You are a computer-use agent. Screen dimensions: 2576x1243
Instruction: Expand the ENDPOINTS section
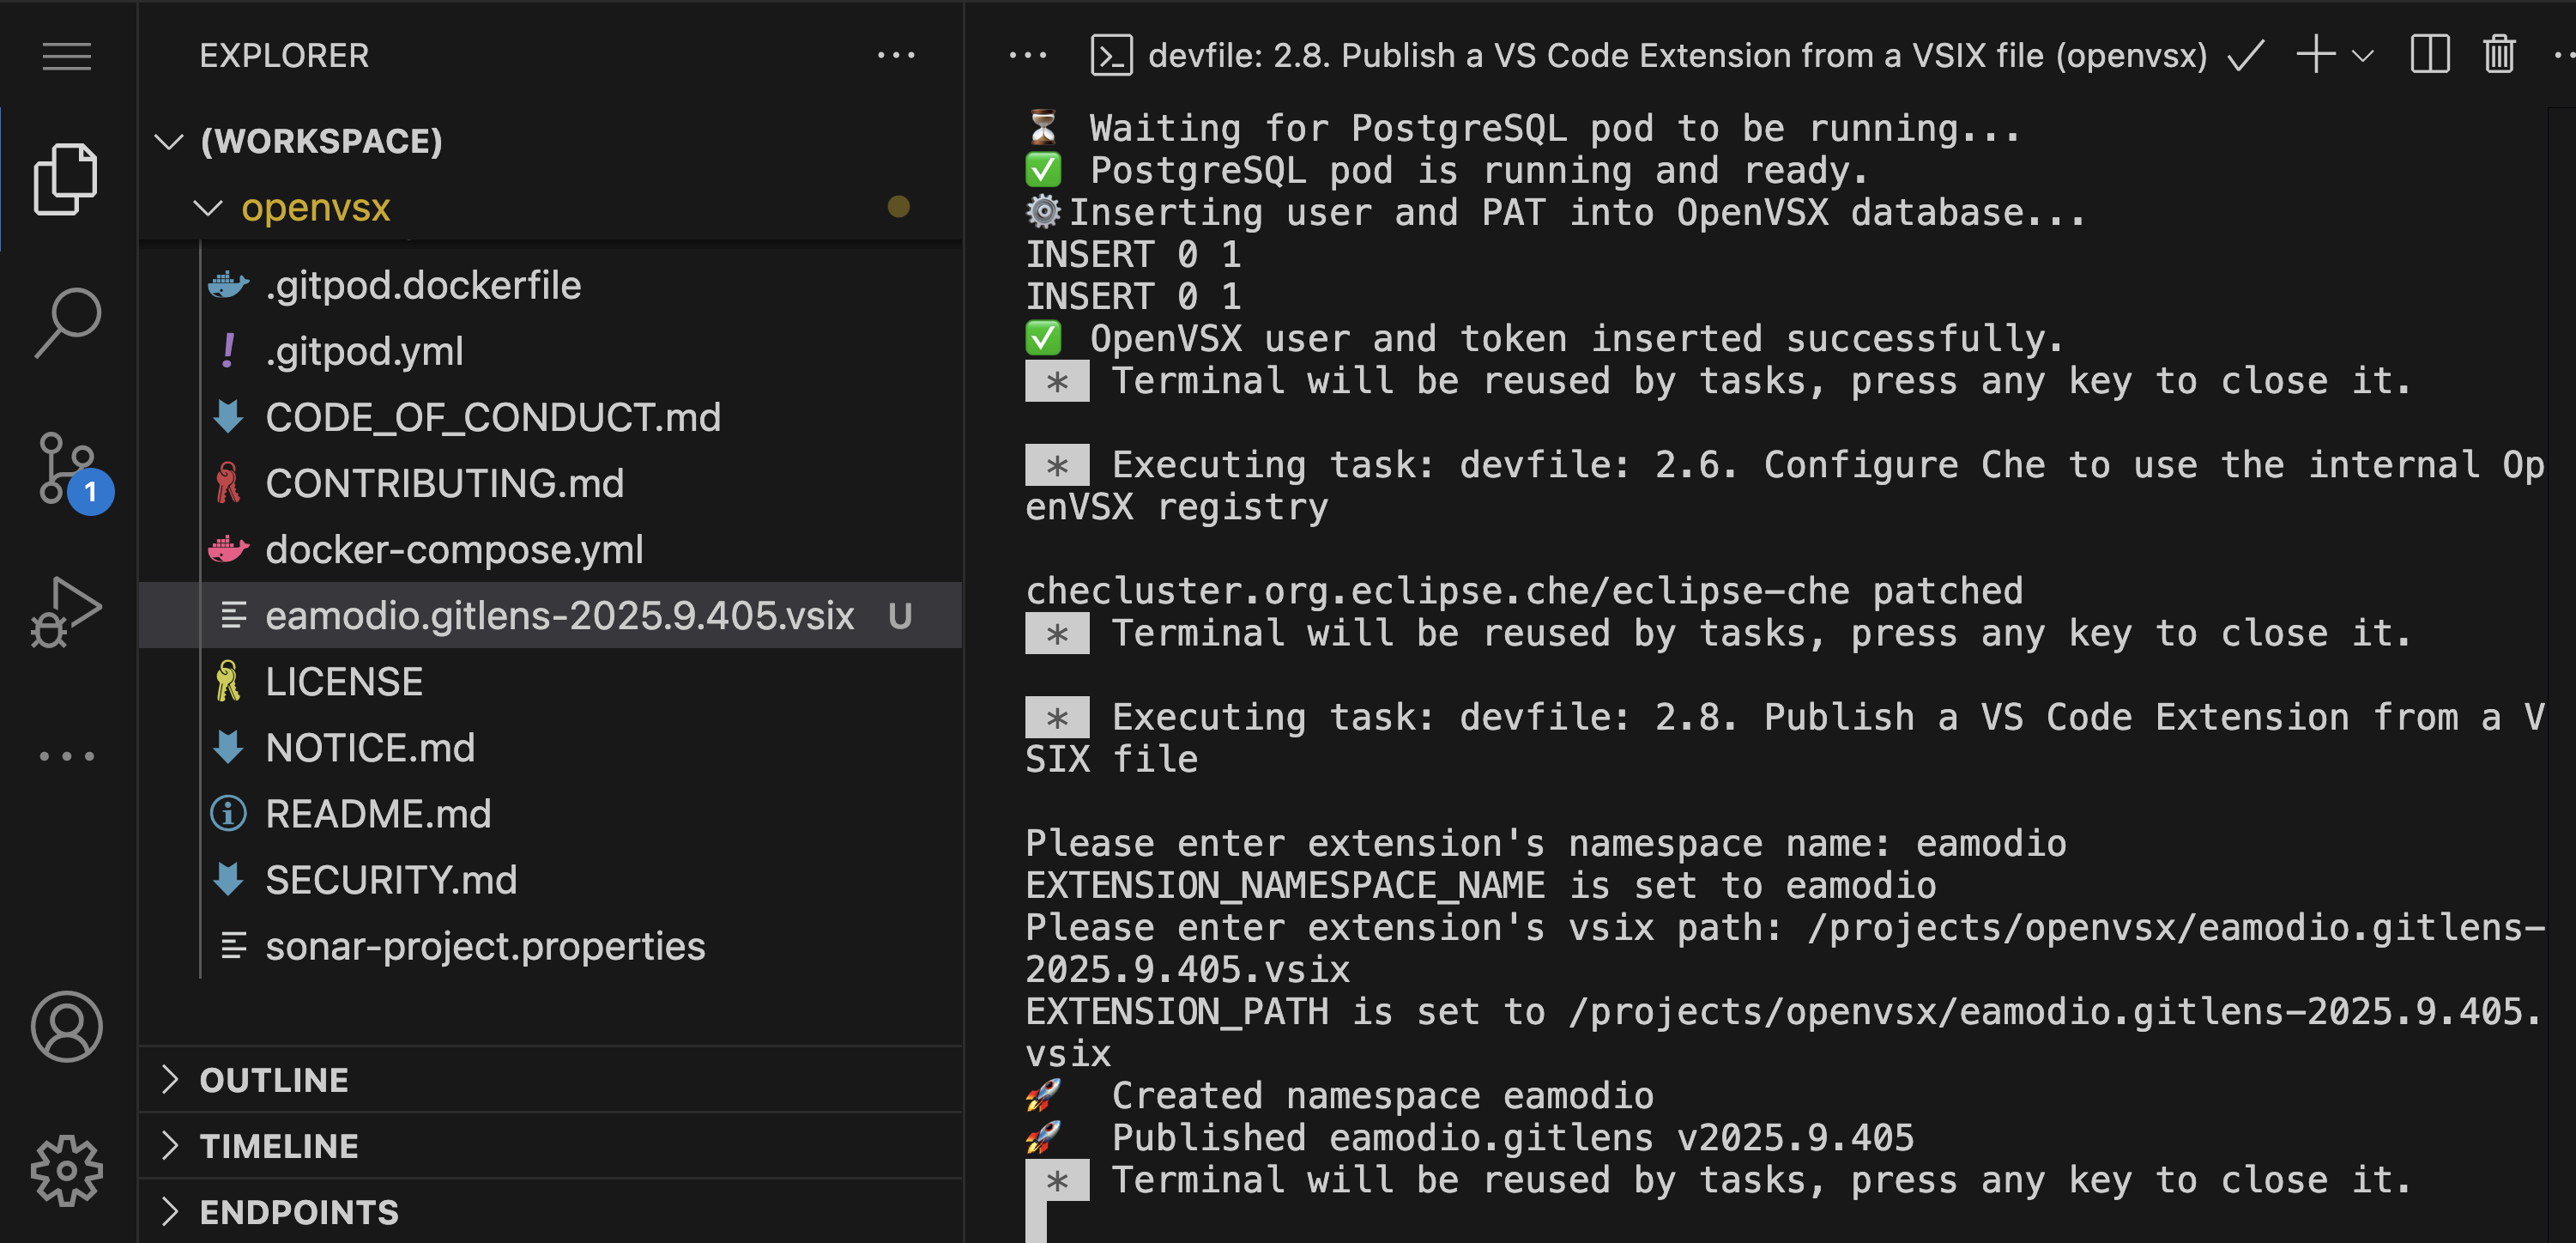(x=551, y=1212)
